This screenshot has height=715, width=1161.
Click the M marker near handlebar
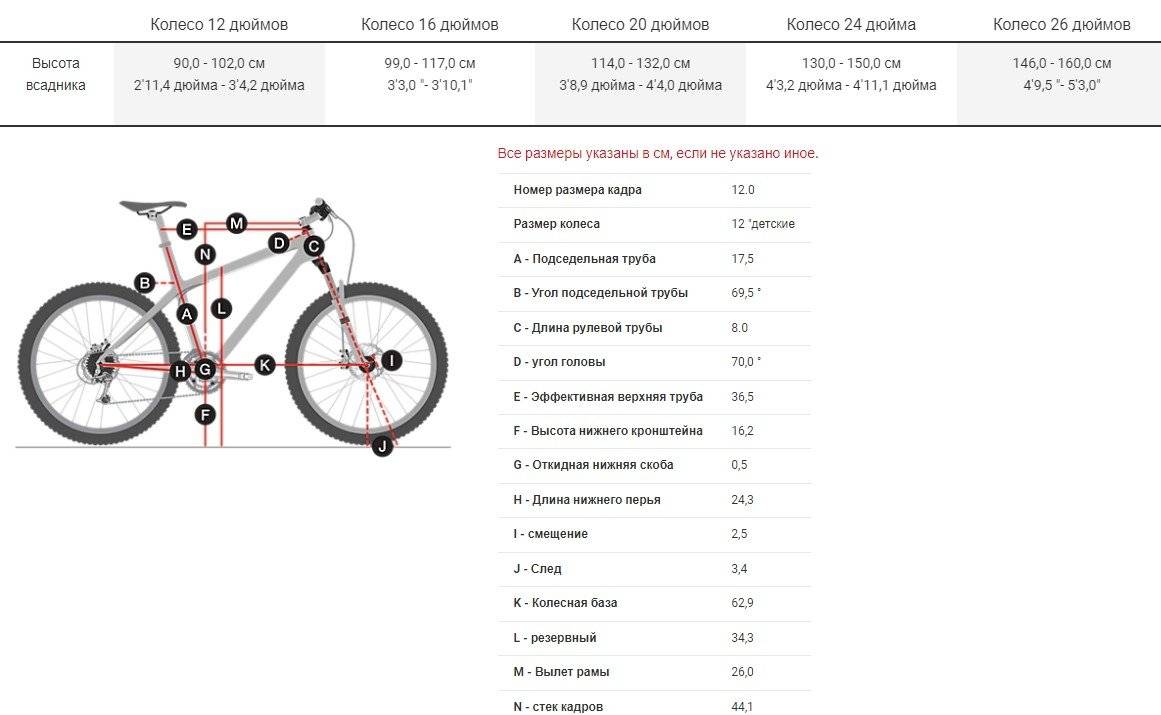pyautogui.click(x=236, y=223)
